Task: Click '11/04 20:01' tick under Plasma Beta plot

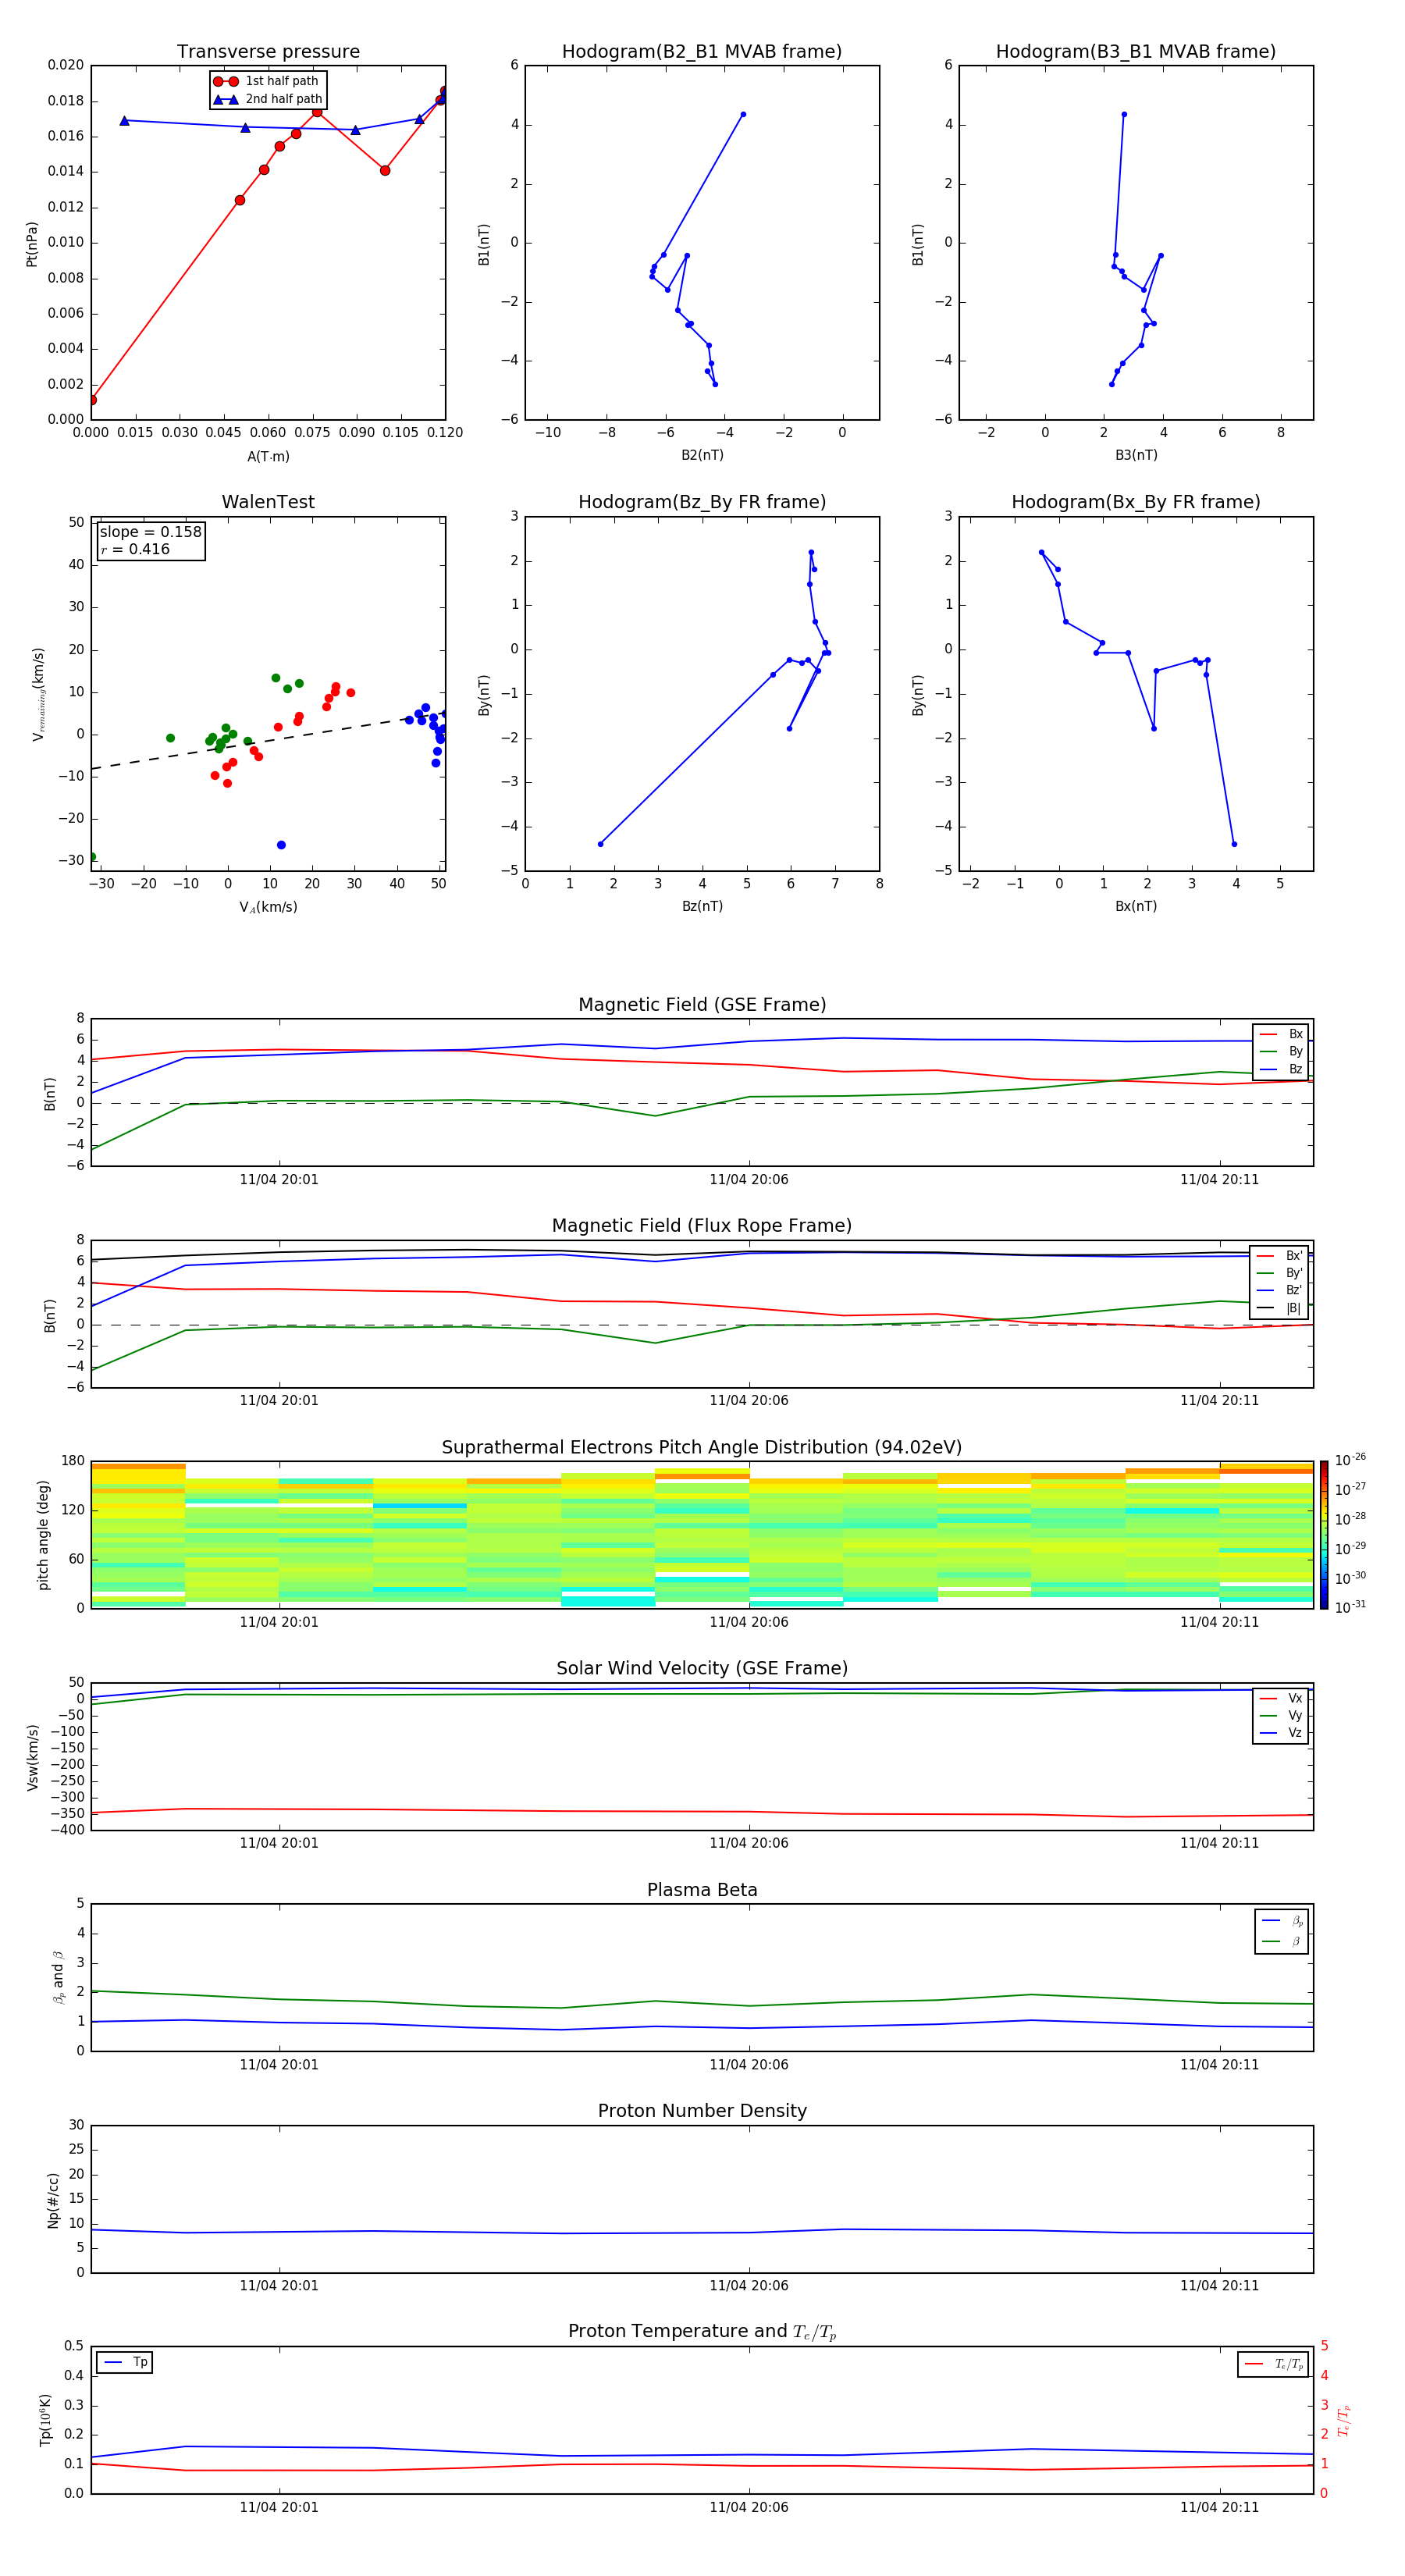Action: pyautogui.click(x=279, y=2065)
